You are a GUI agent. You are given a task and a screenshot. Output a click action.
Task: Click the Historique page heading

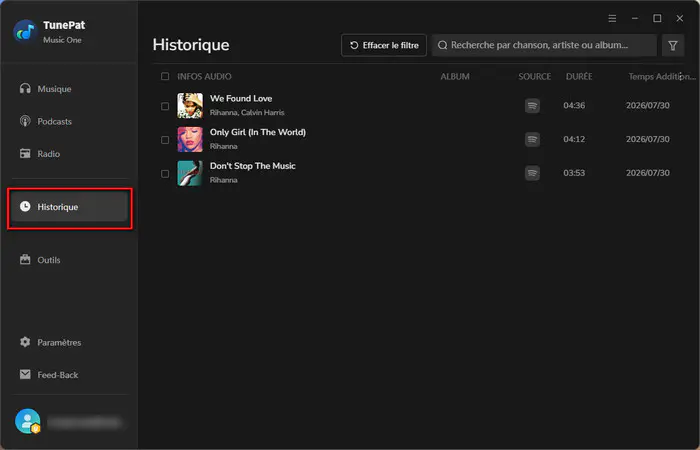tap(191, 45)
